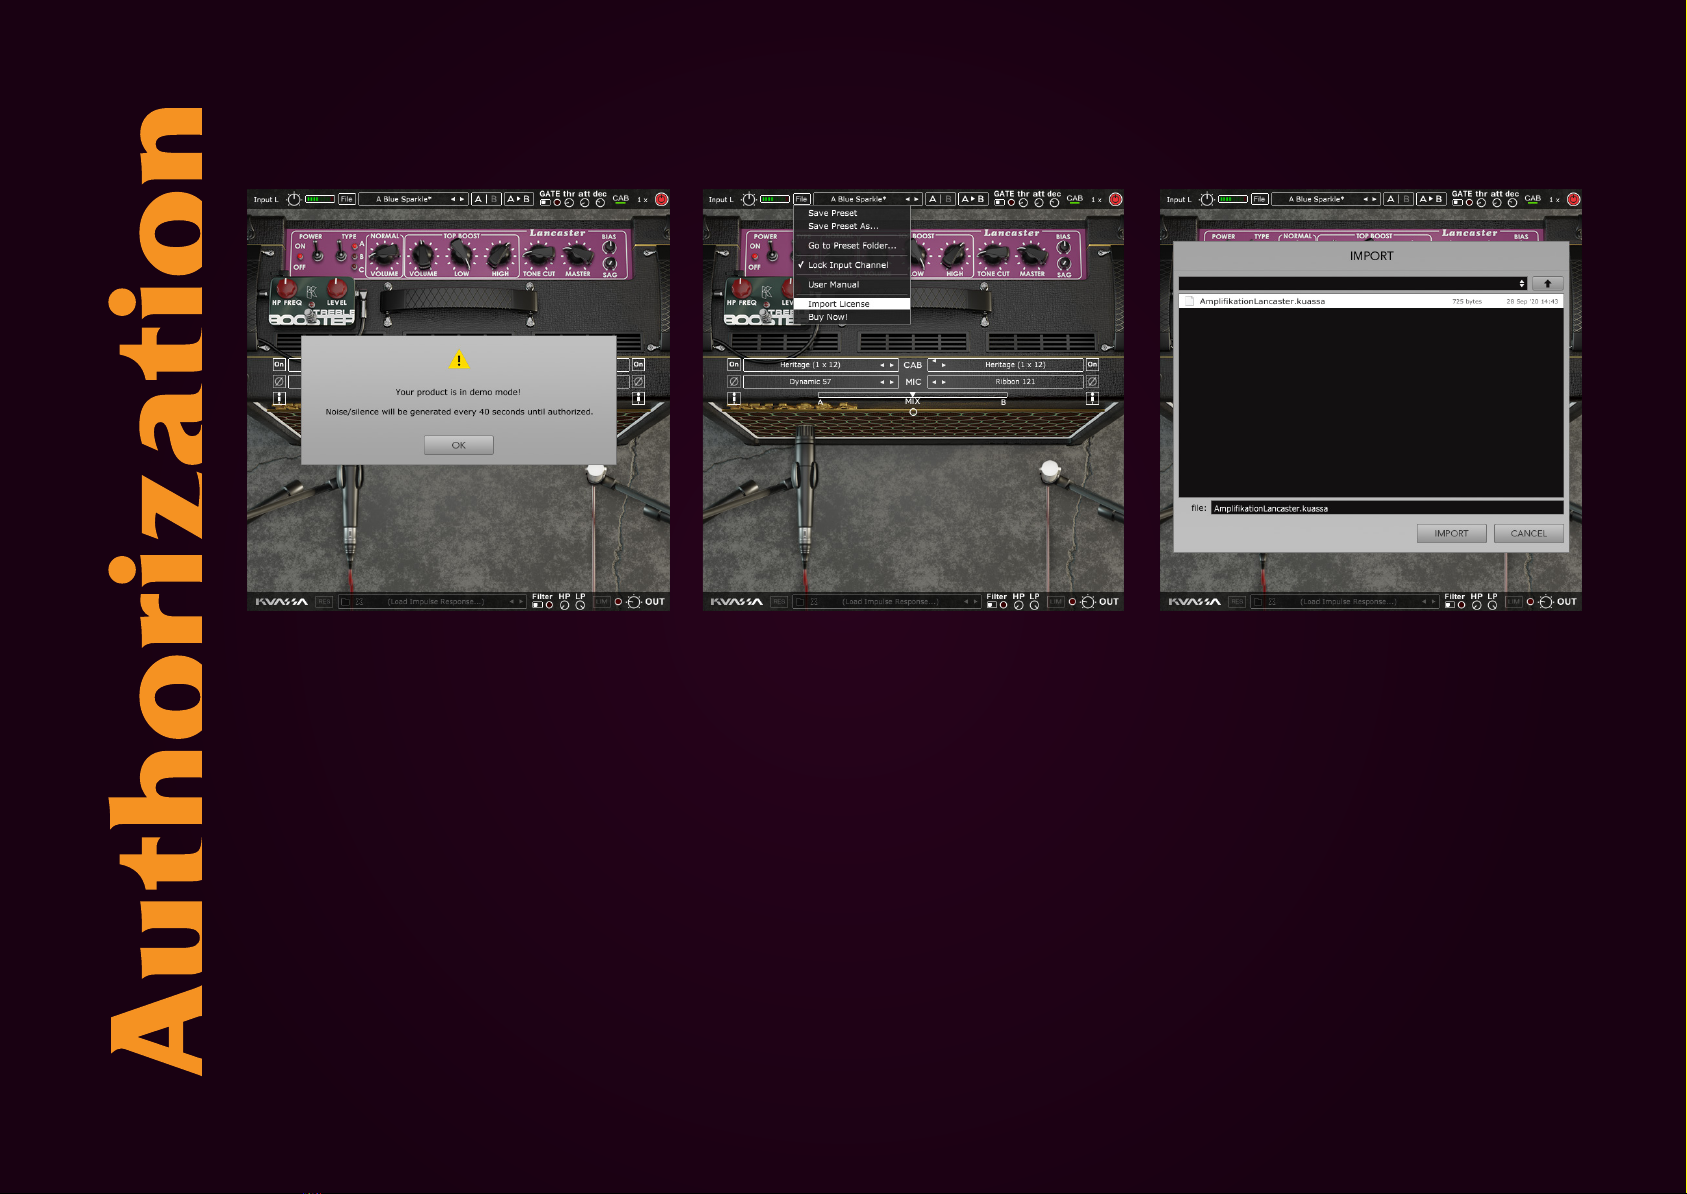
Task: Click the filter LP knob in the left screenshot
Action: [580, 605]
